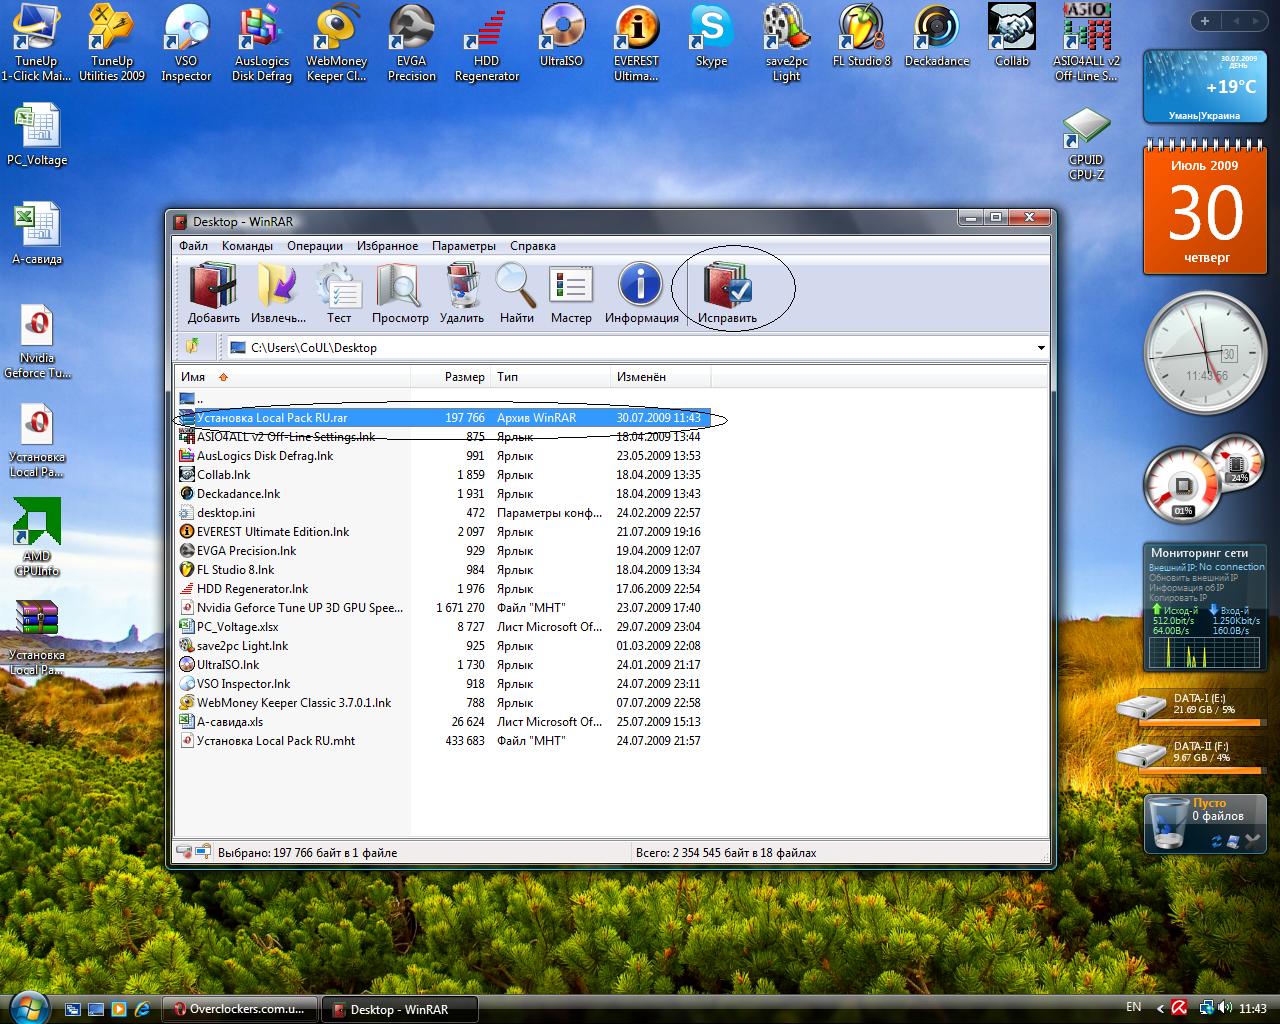Image resolution: width=1280 pixels, height=1024 pixels.
Task: Sort file list by Тип column
Action: pos(550,377)
